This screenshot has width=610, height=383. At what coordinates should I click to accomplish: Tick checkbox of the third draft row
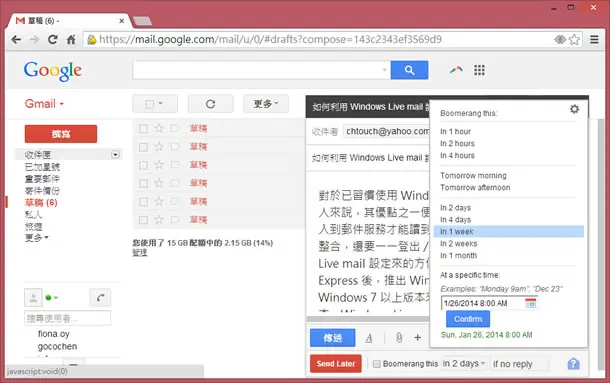[144, 165]
